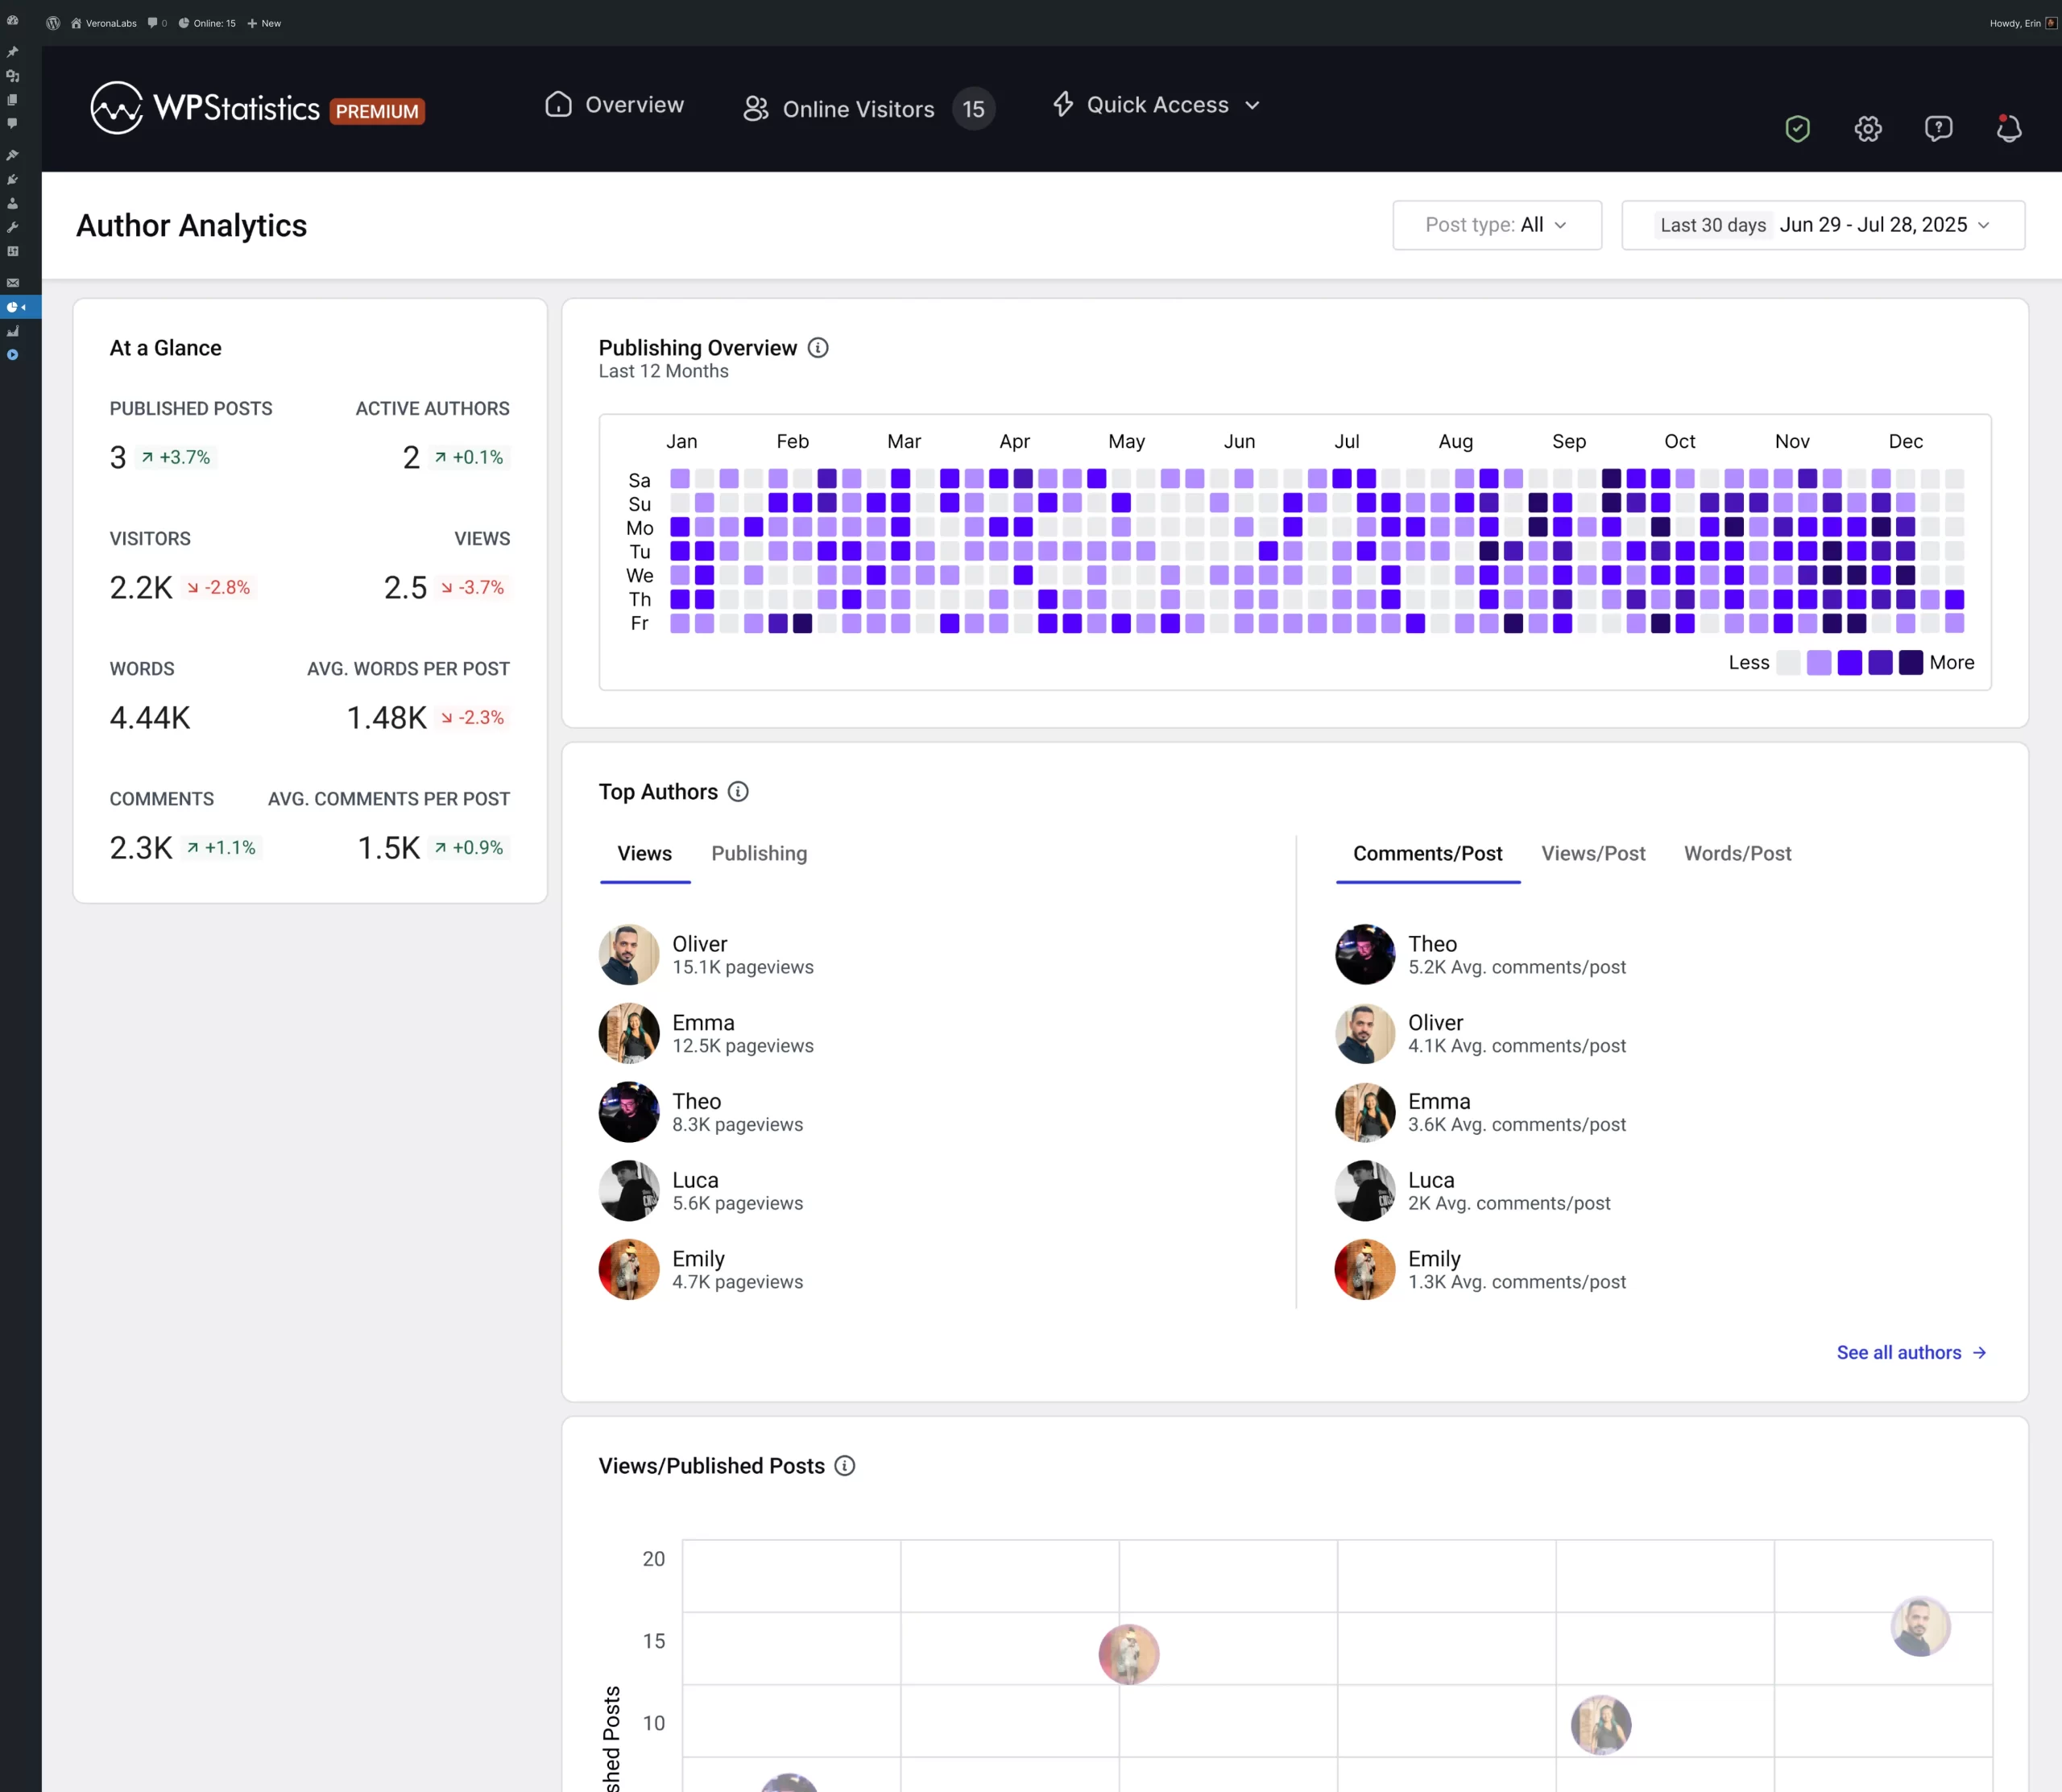The height and width of the screenshot is (1792, 2062).
Task: Select the Views/Post tab
Action: (x=1593, y=853)
